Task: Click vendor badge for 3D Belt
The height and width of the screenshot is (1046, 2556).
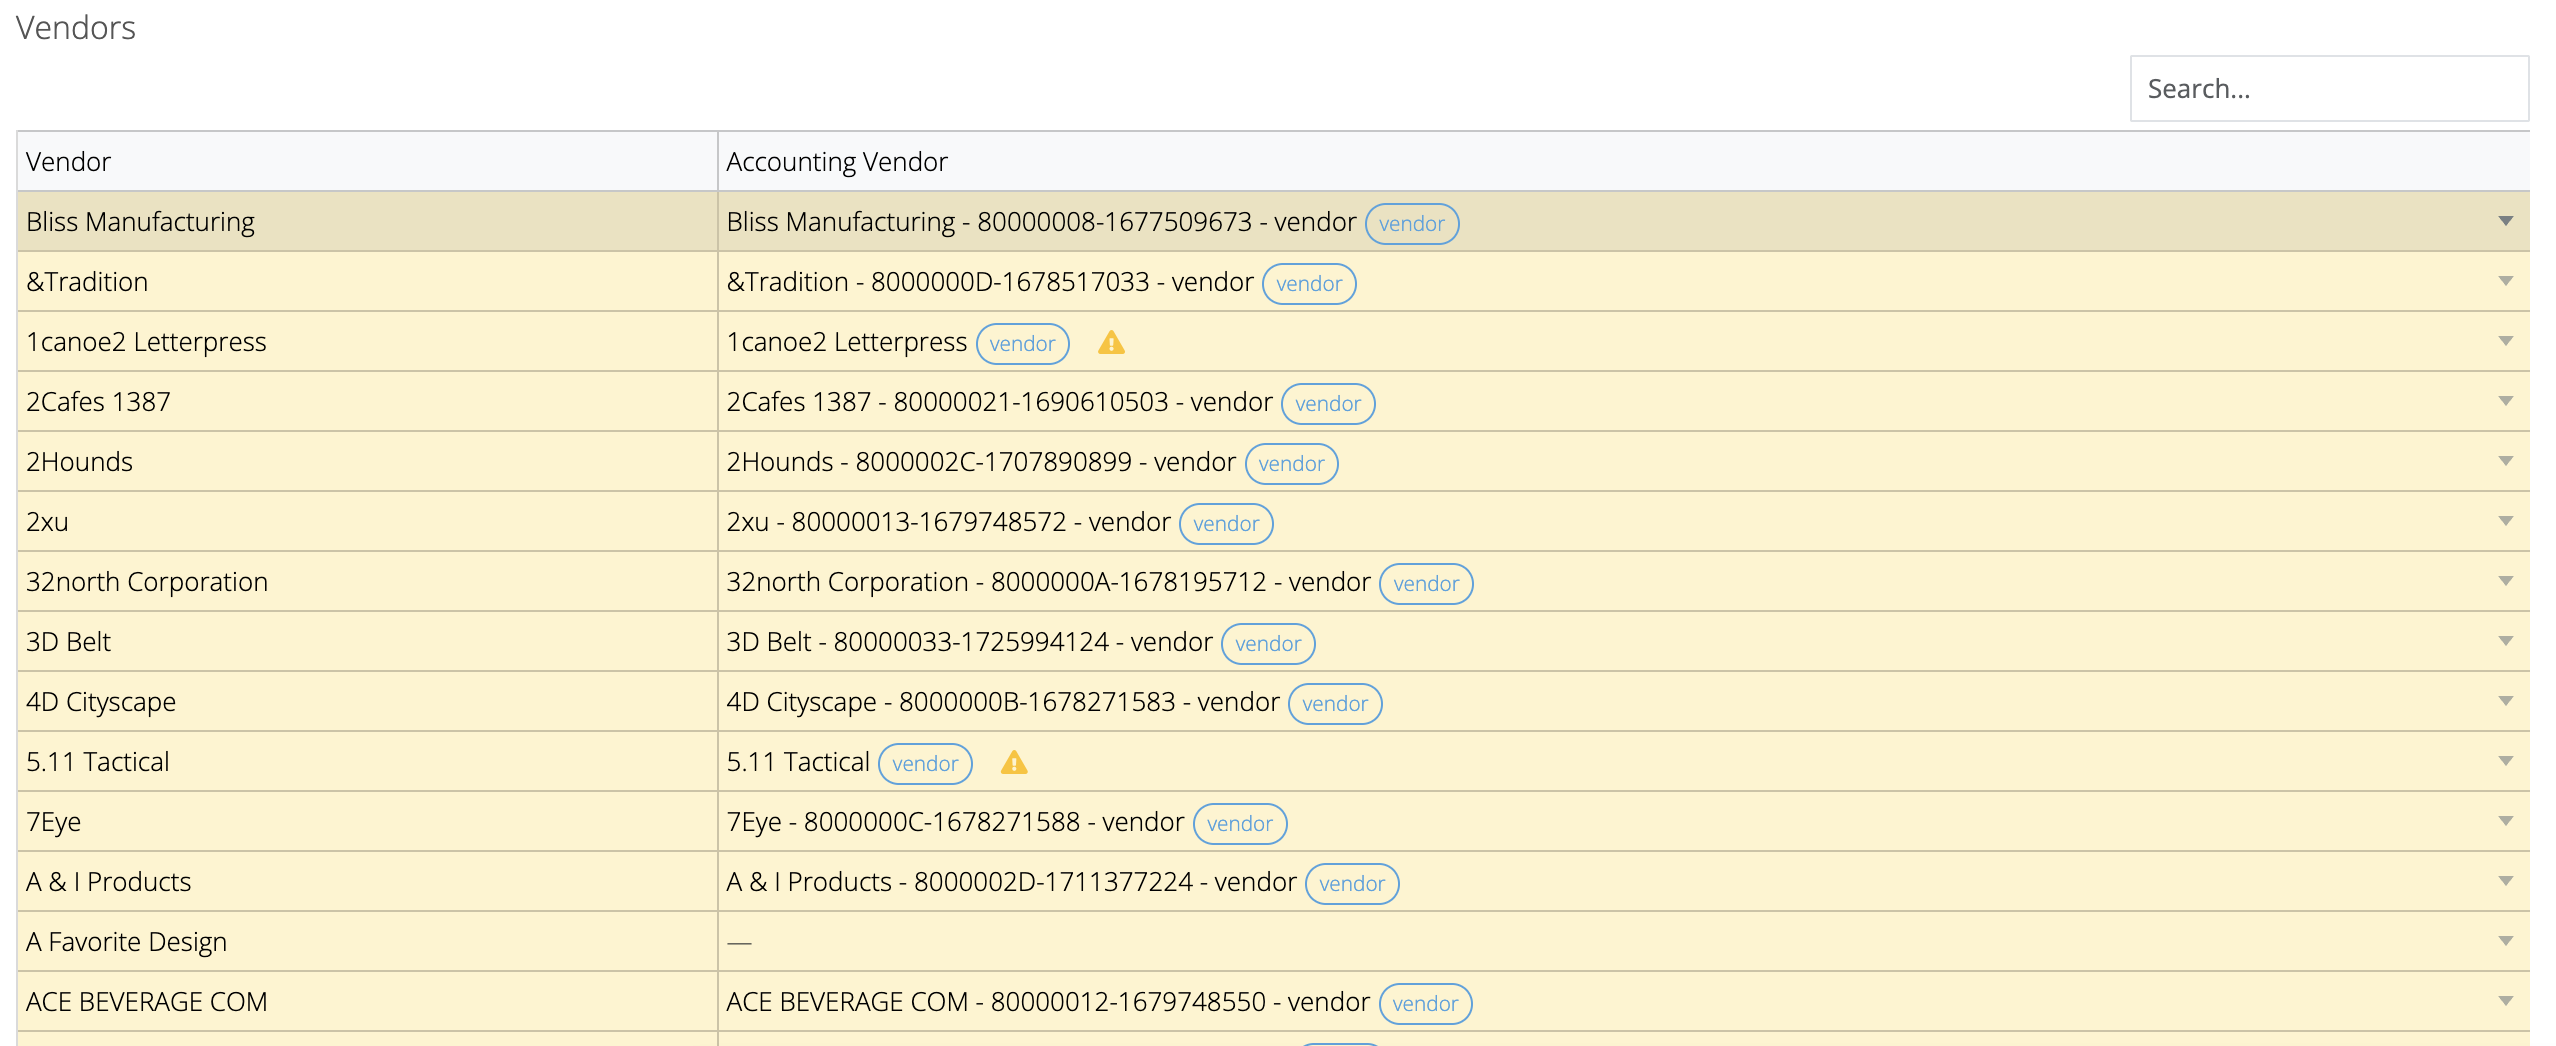Action: point(1268,643)
